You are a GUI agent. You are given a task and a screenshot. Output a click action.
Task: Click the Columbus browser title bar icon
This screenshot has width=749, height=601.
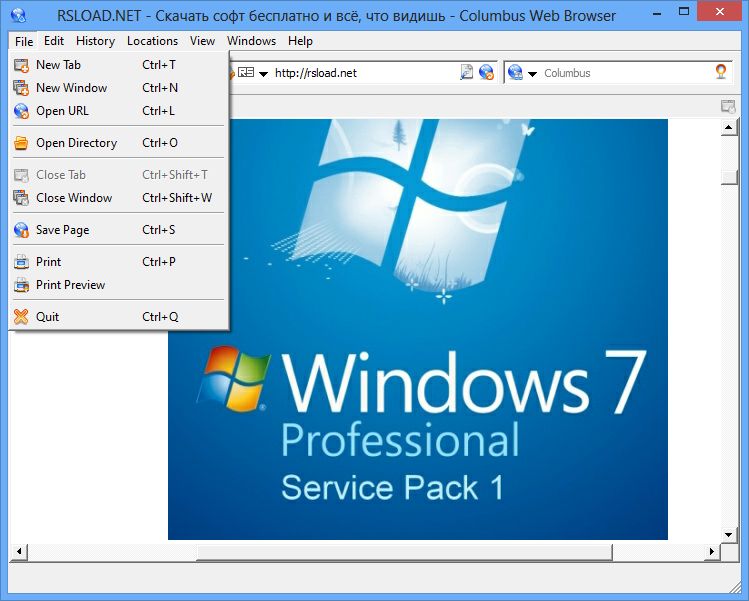coord(18,15)
